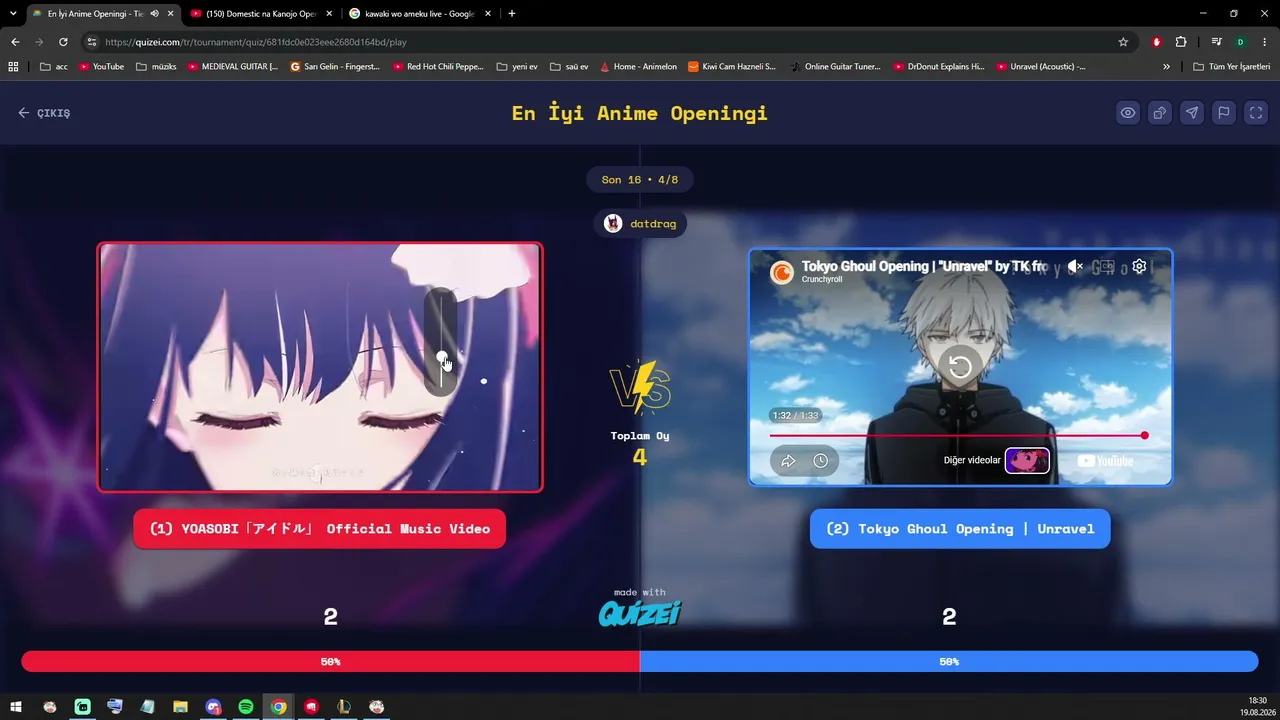Open the Tüm Yer İşaretleri folder
Viewport: 1280px width, 720px height.
(x=1231, y=67)
